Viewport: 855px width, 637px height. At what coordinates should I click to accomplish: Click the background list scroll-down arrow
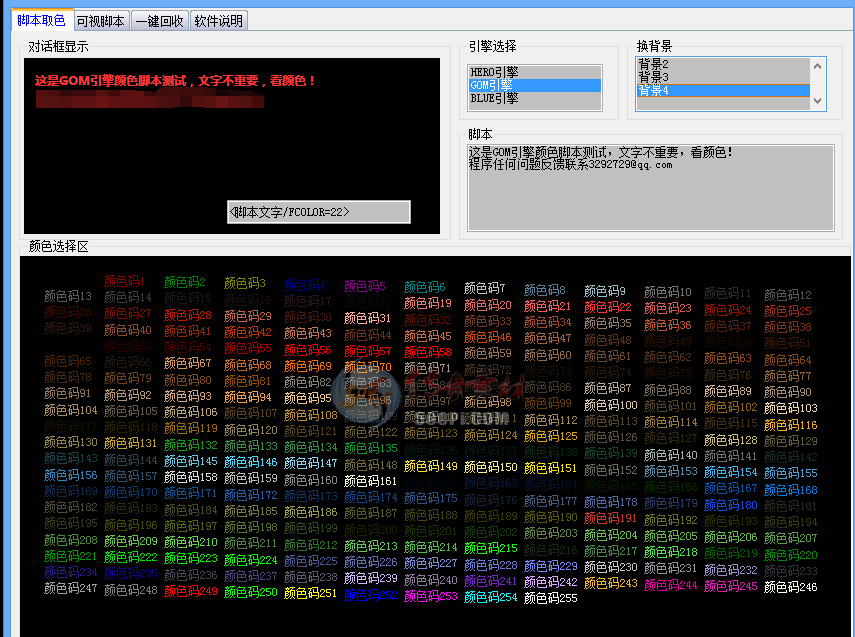tap(817, 100)
